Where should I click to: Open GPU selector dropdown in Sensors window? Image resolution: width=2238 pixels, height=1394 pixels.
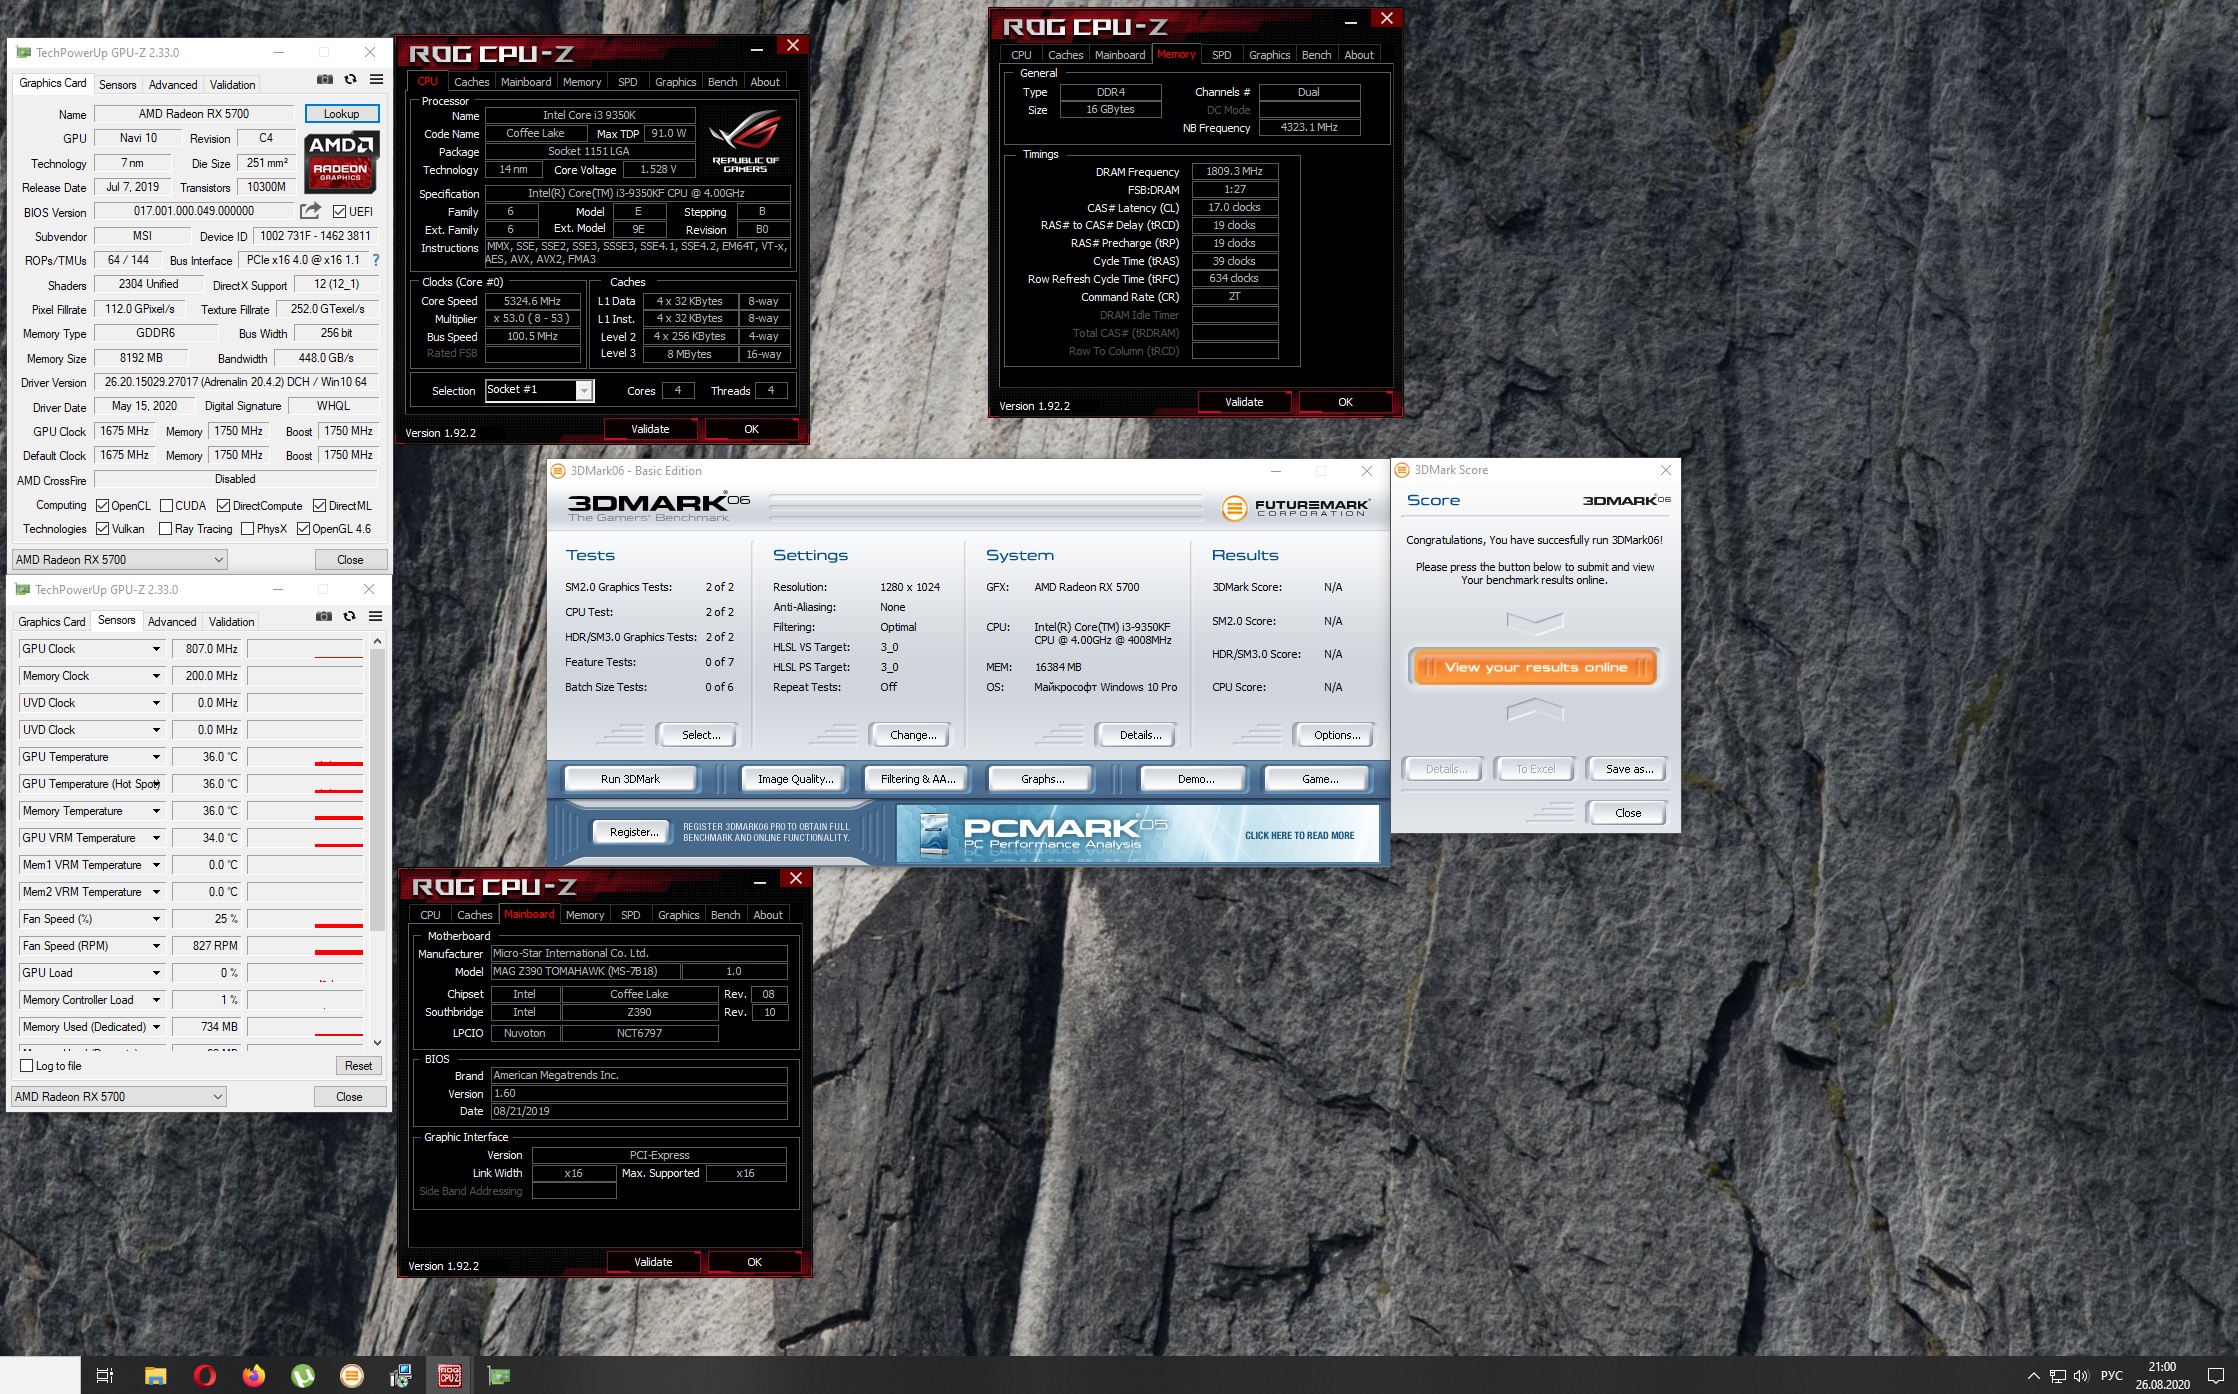[119, 1096]
